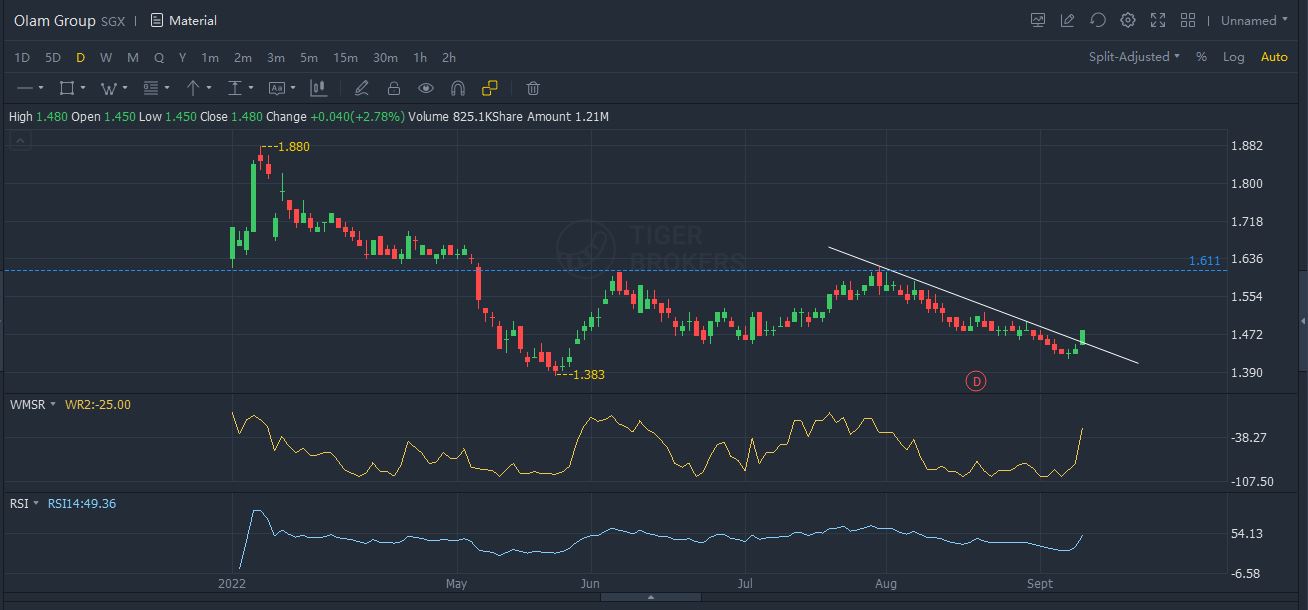The image size is (1308, 610).
Task: Open the Split-Adjusted dropdown
Action: [x=1134, y=57]
